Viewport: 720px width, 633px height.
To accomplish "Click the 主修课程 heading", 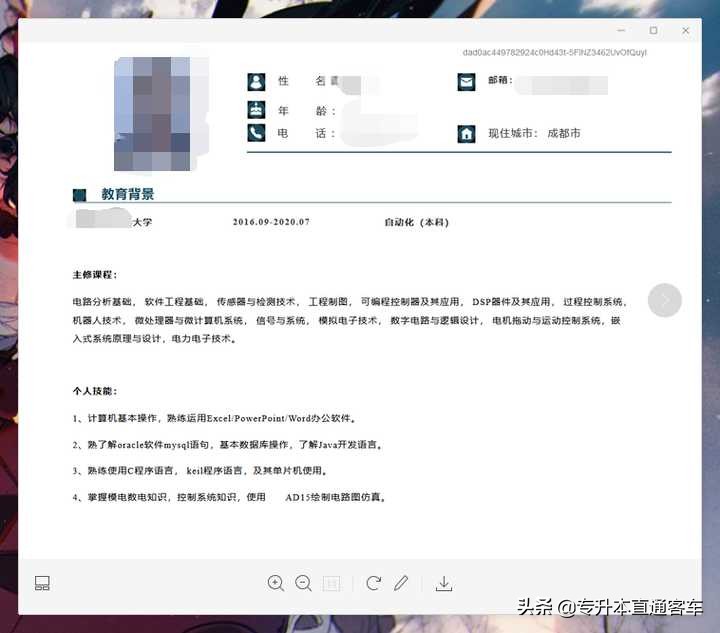I will pyautogui.click(x=95, y=274).
